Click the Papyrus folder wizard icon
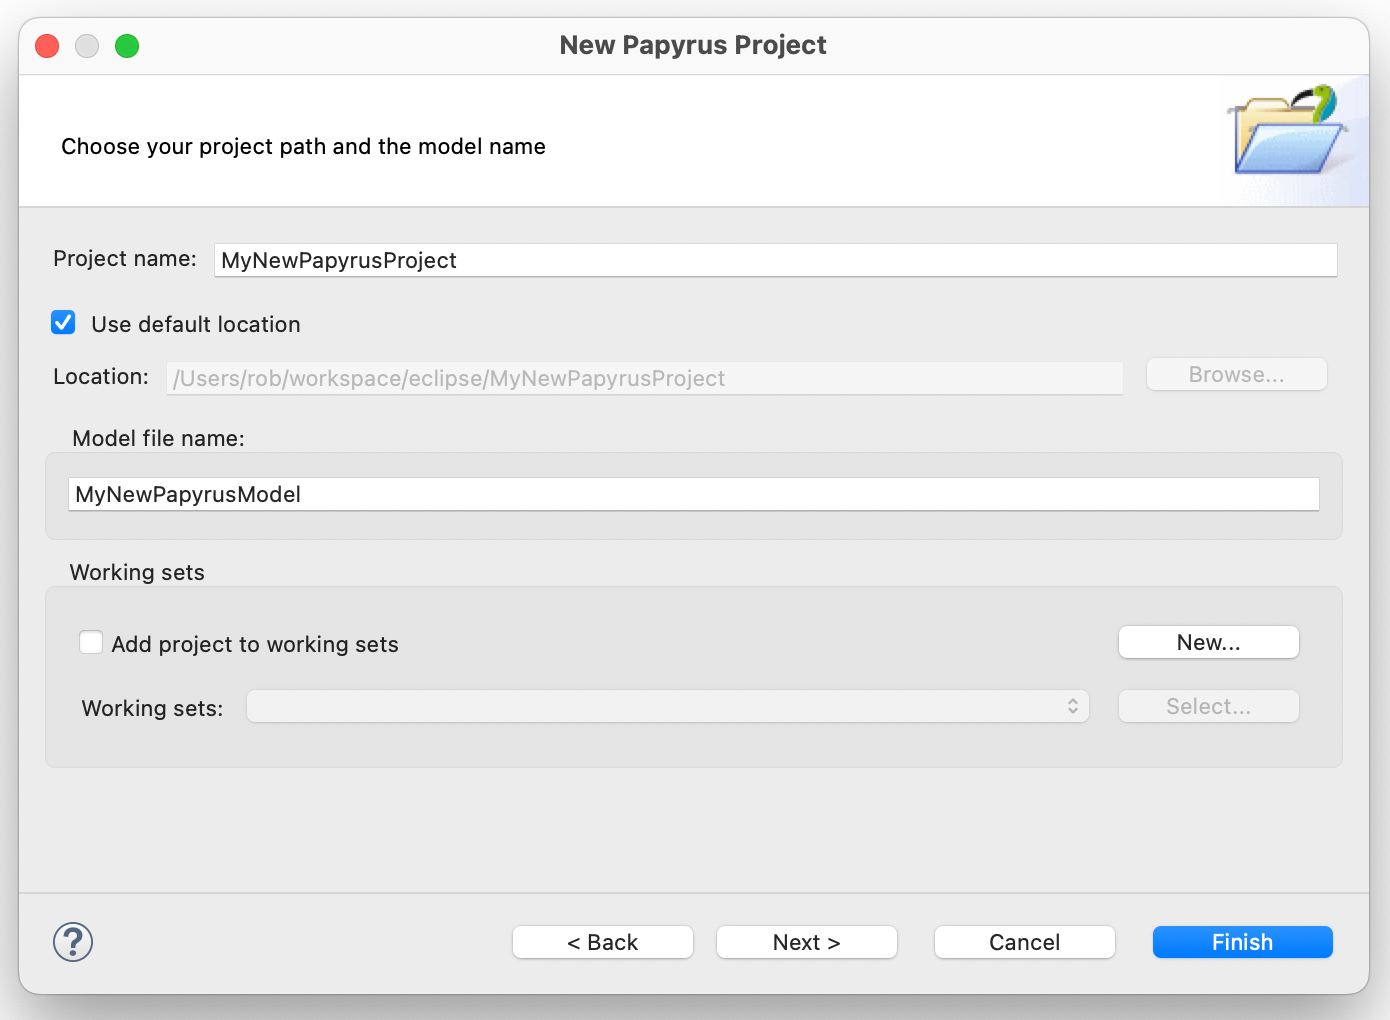The width and height of the screenshot is (1390, 1020). point(1287,130)
